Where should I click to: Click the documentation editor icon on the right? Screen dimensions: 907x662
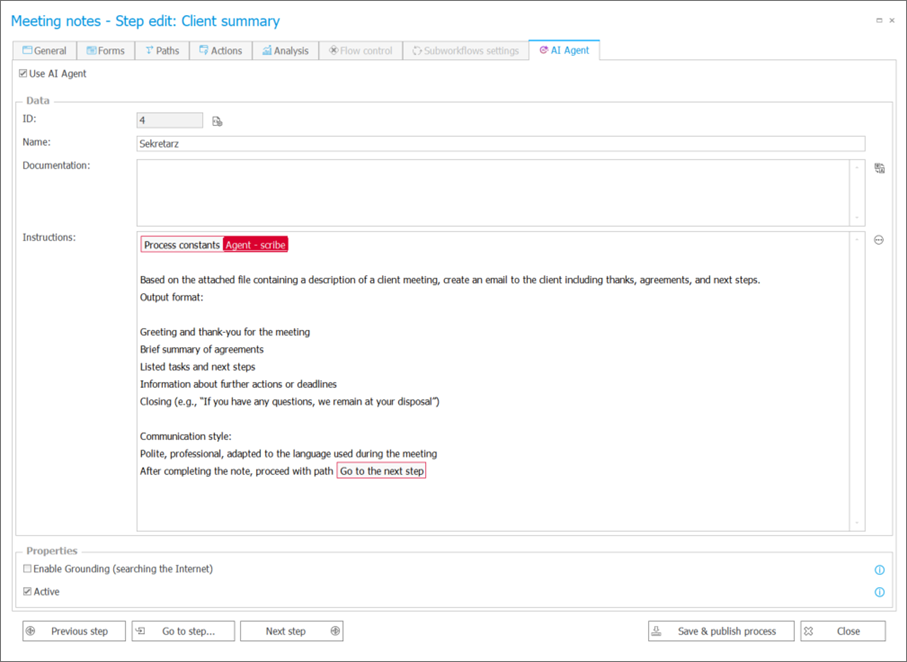click(x=879, y=168)
